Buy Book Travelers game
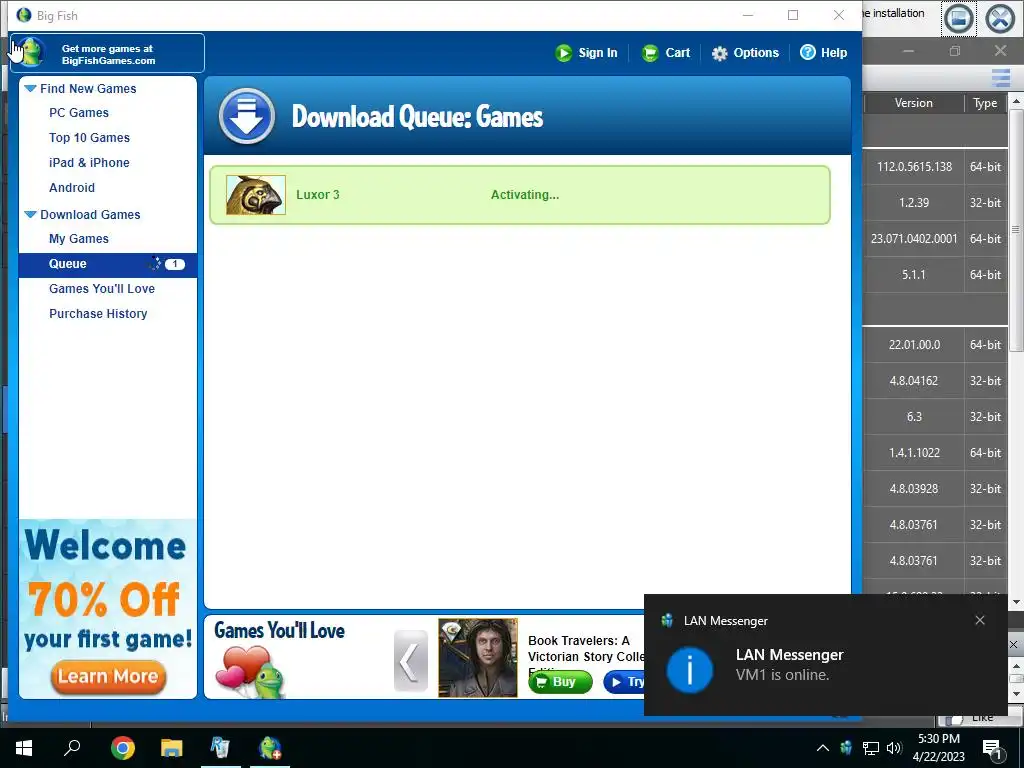Image resolution: width=1024 pixels, height=768 pixels. coord(560,682)
